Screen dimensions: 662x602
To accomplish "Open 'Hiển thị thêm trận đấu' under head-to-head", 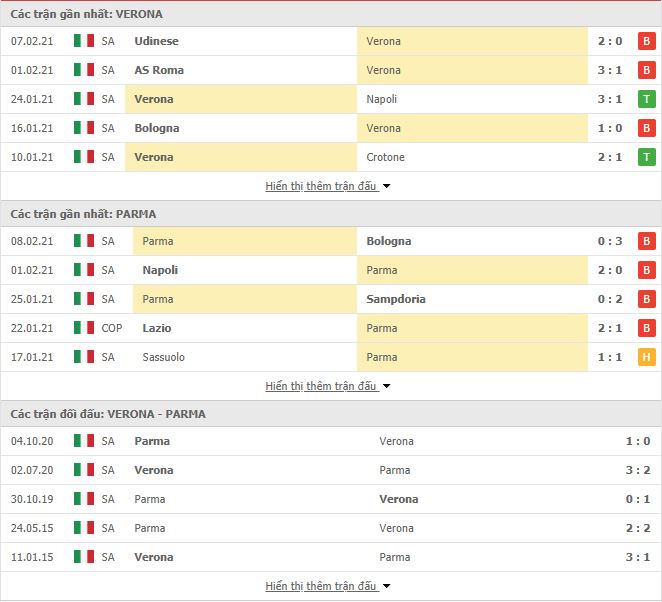I will pyautogui.click(x=321, y=586).
